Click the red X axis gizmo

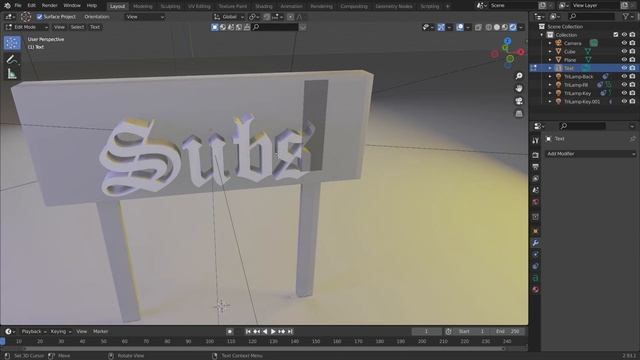point(521,52)
